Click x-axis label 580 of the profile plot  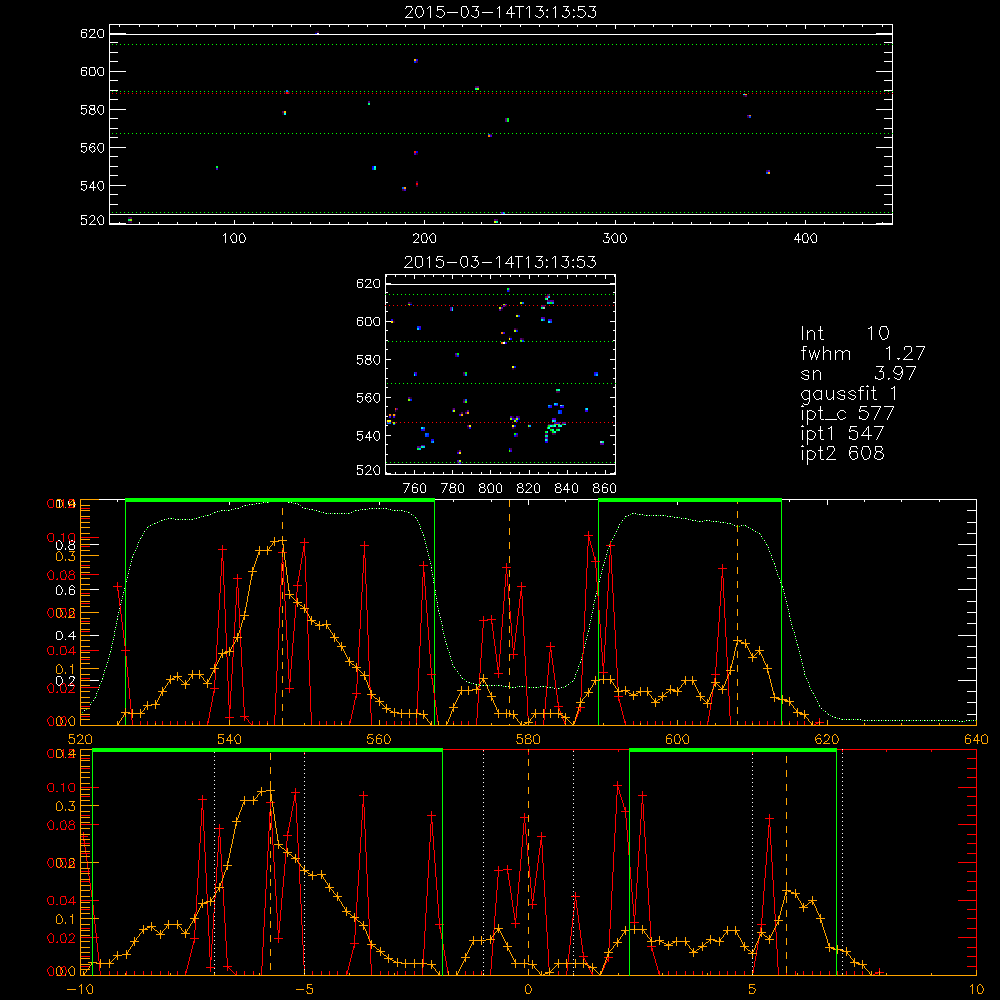click(528, 740)
